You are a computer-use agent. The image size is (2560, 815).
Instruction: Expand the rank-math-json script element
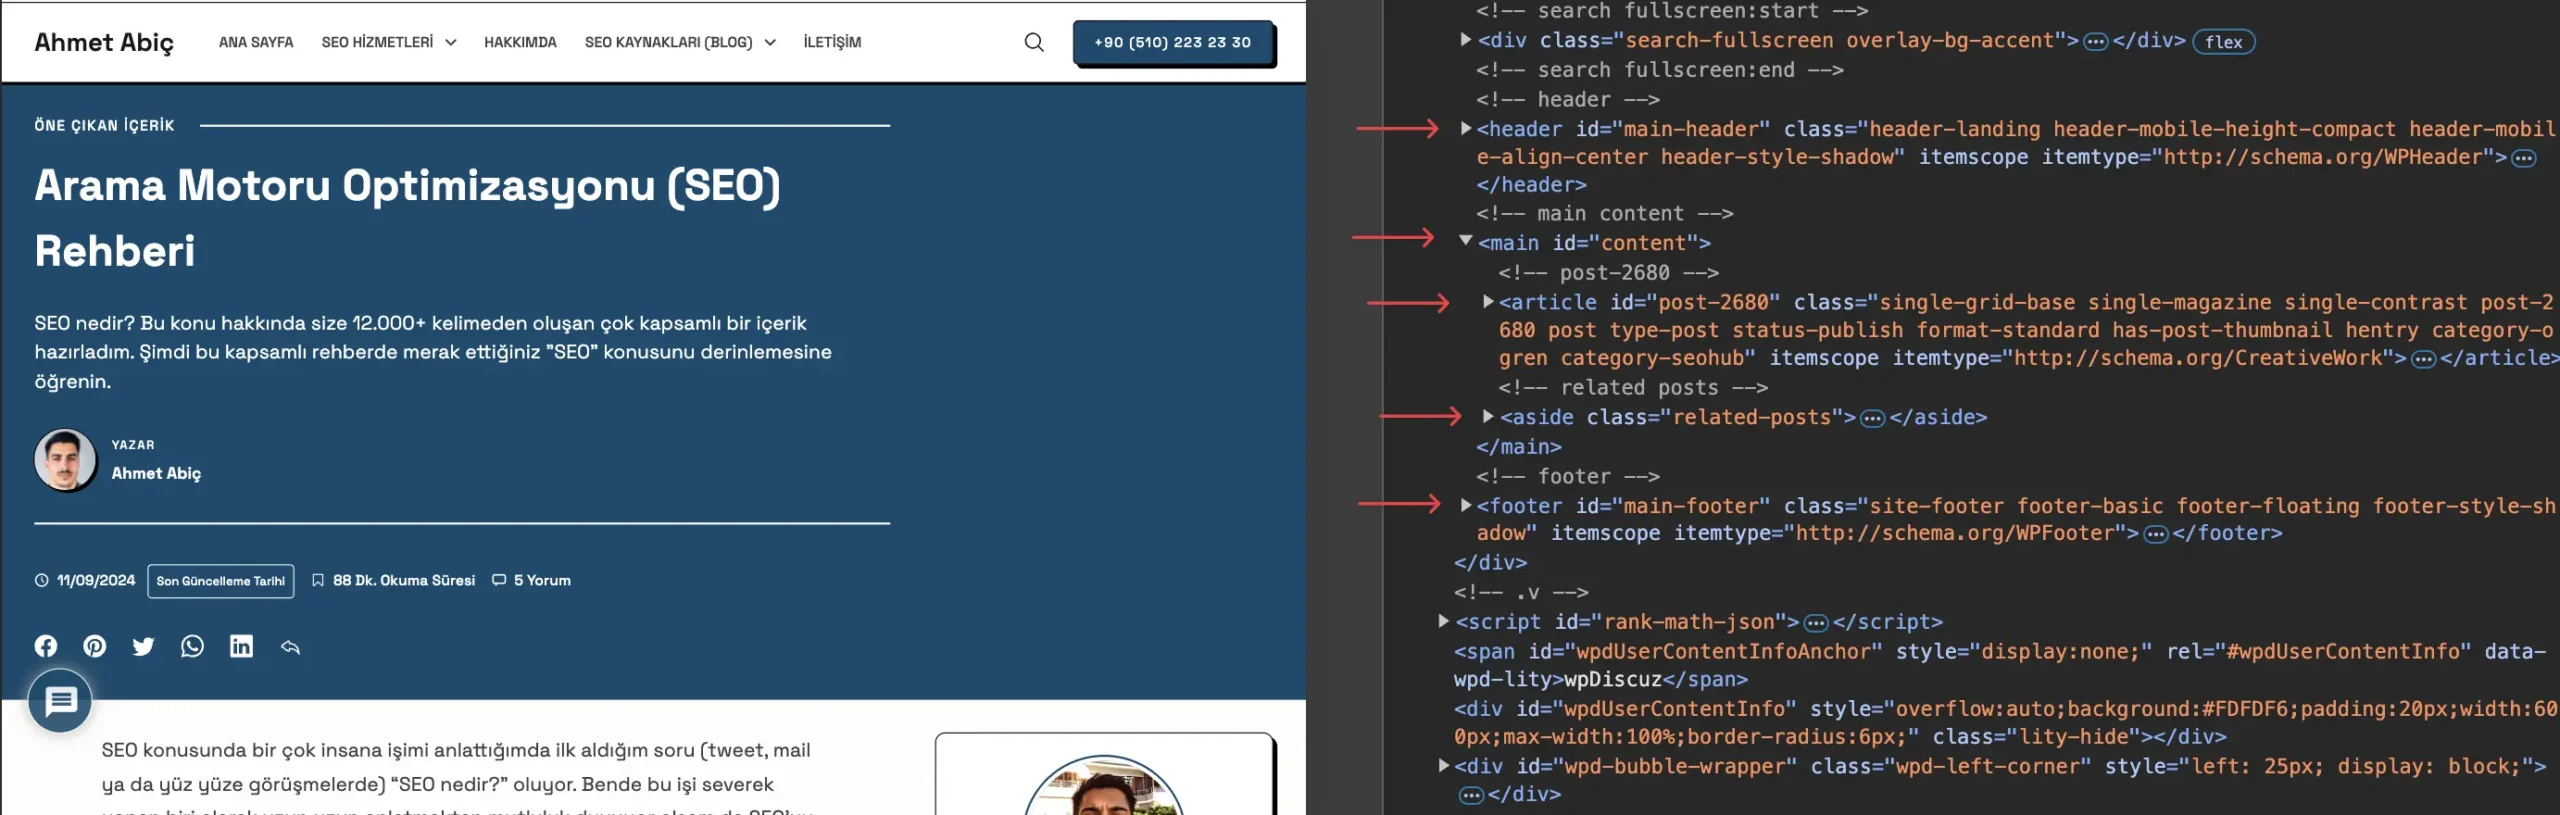tap(1444, 621)
